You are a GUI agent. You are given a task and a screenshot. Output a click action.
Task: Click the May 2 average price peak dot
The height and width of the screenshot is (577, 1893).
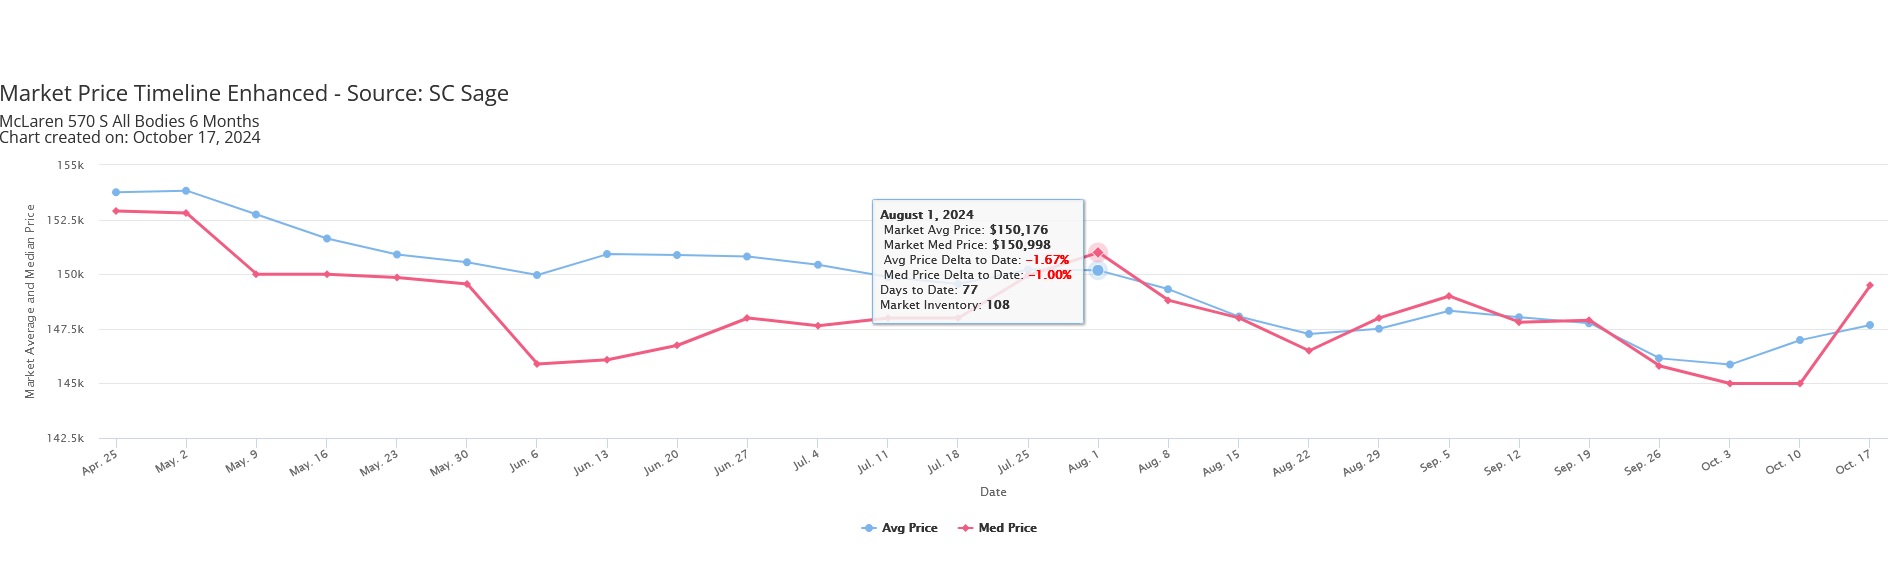tap(186, 191)
